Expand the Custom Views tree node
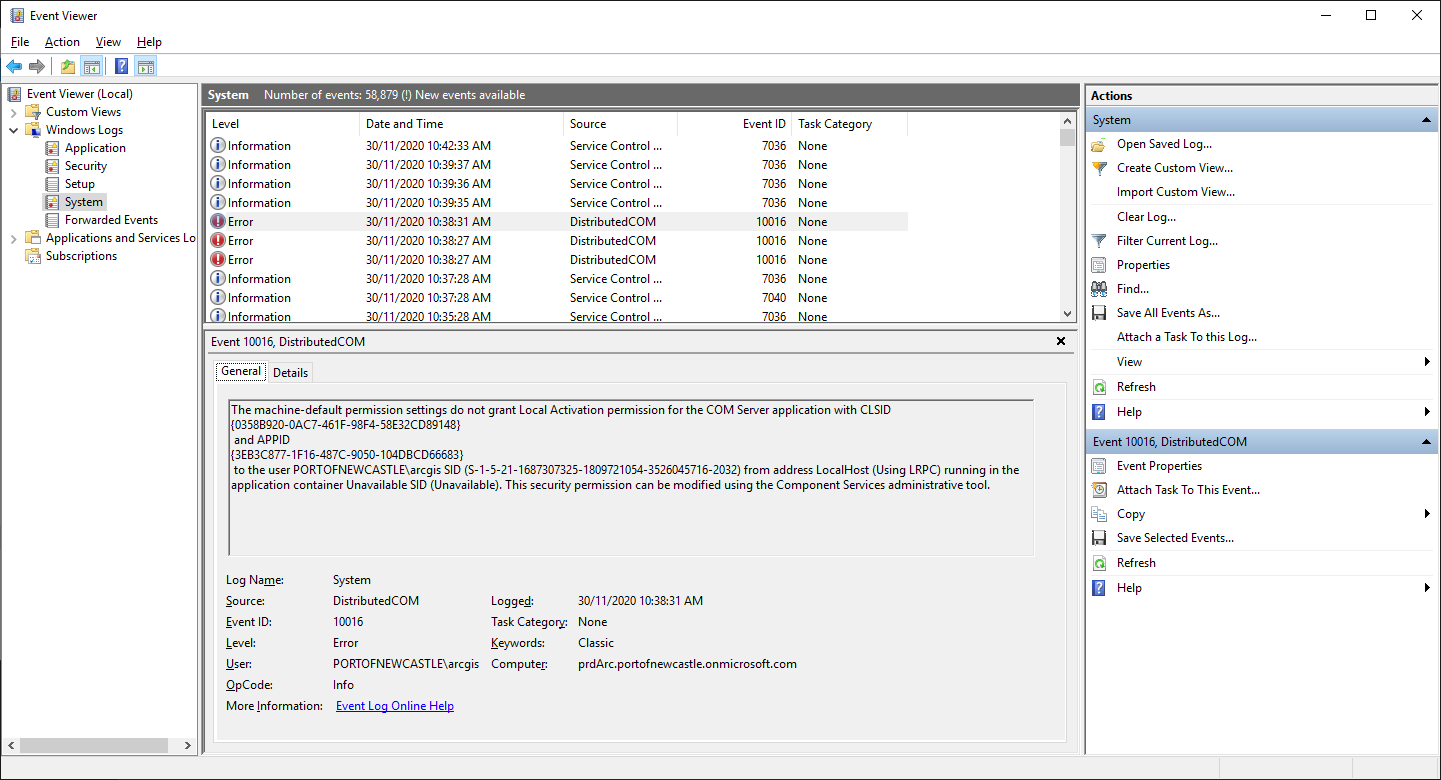The height and width of the screenshot is (780, 1441). click(13, 111)
